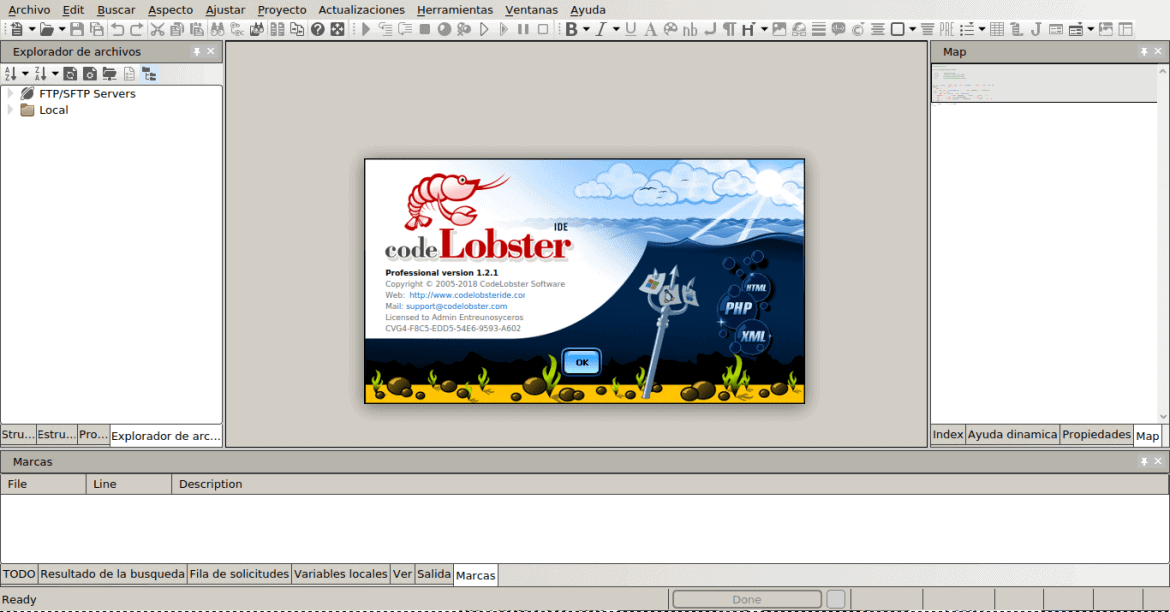Click the refresh file icon in Explorador toolbar

coord(70,74)
